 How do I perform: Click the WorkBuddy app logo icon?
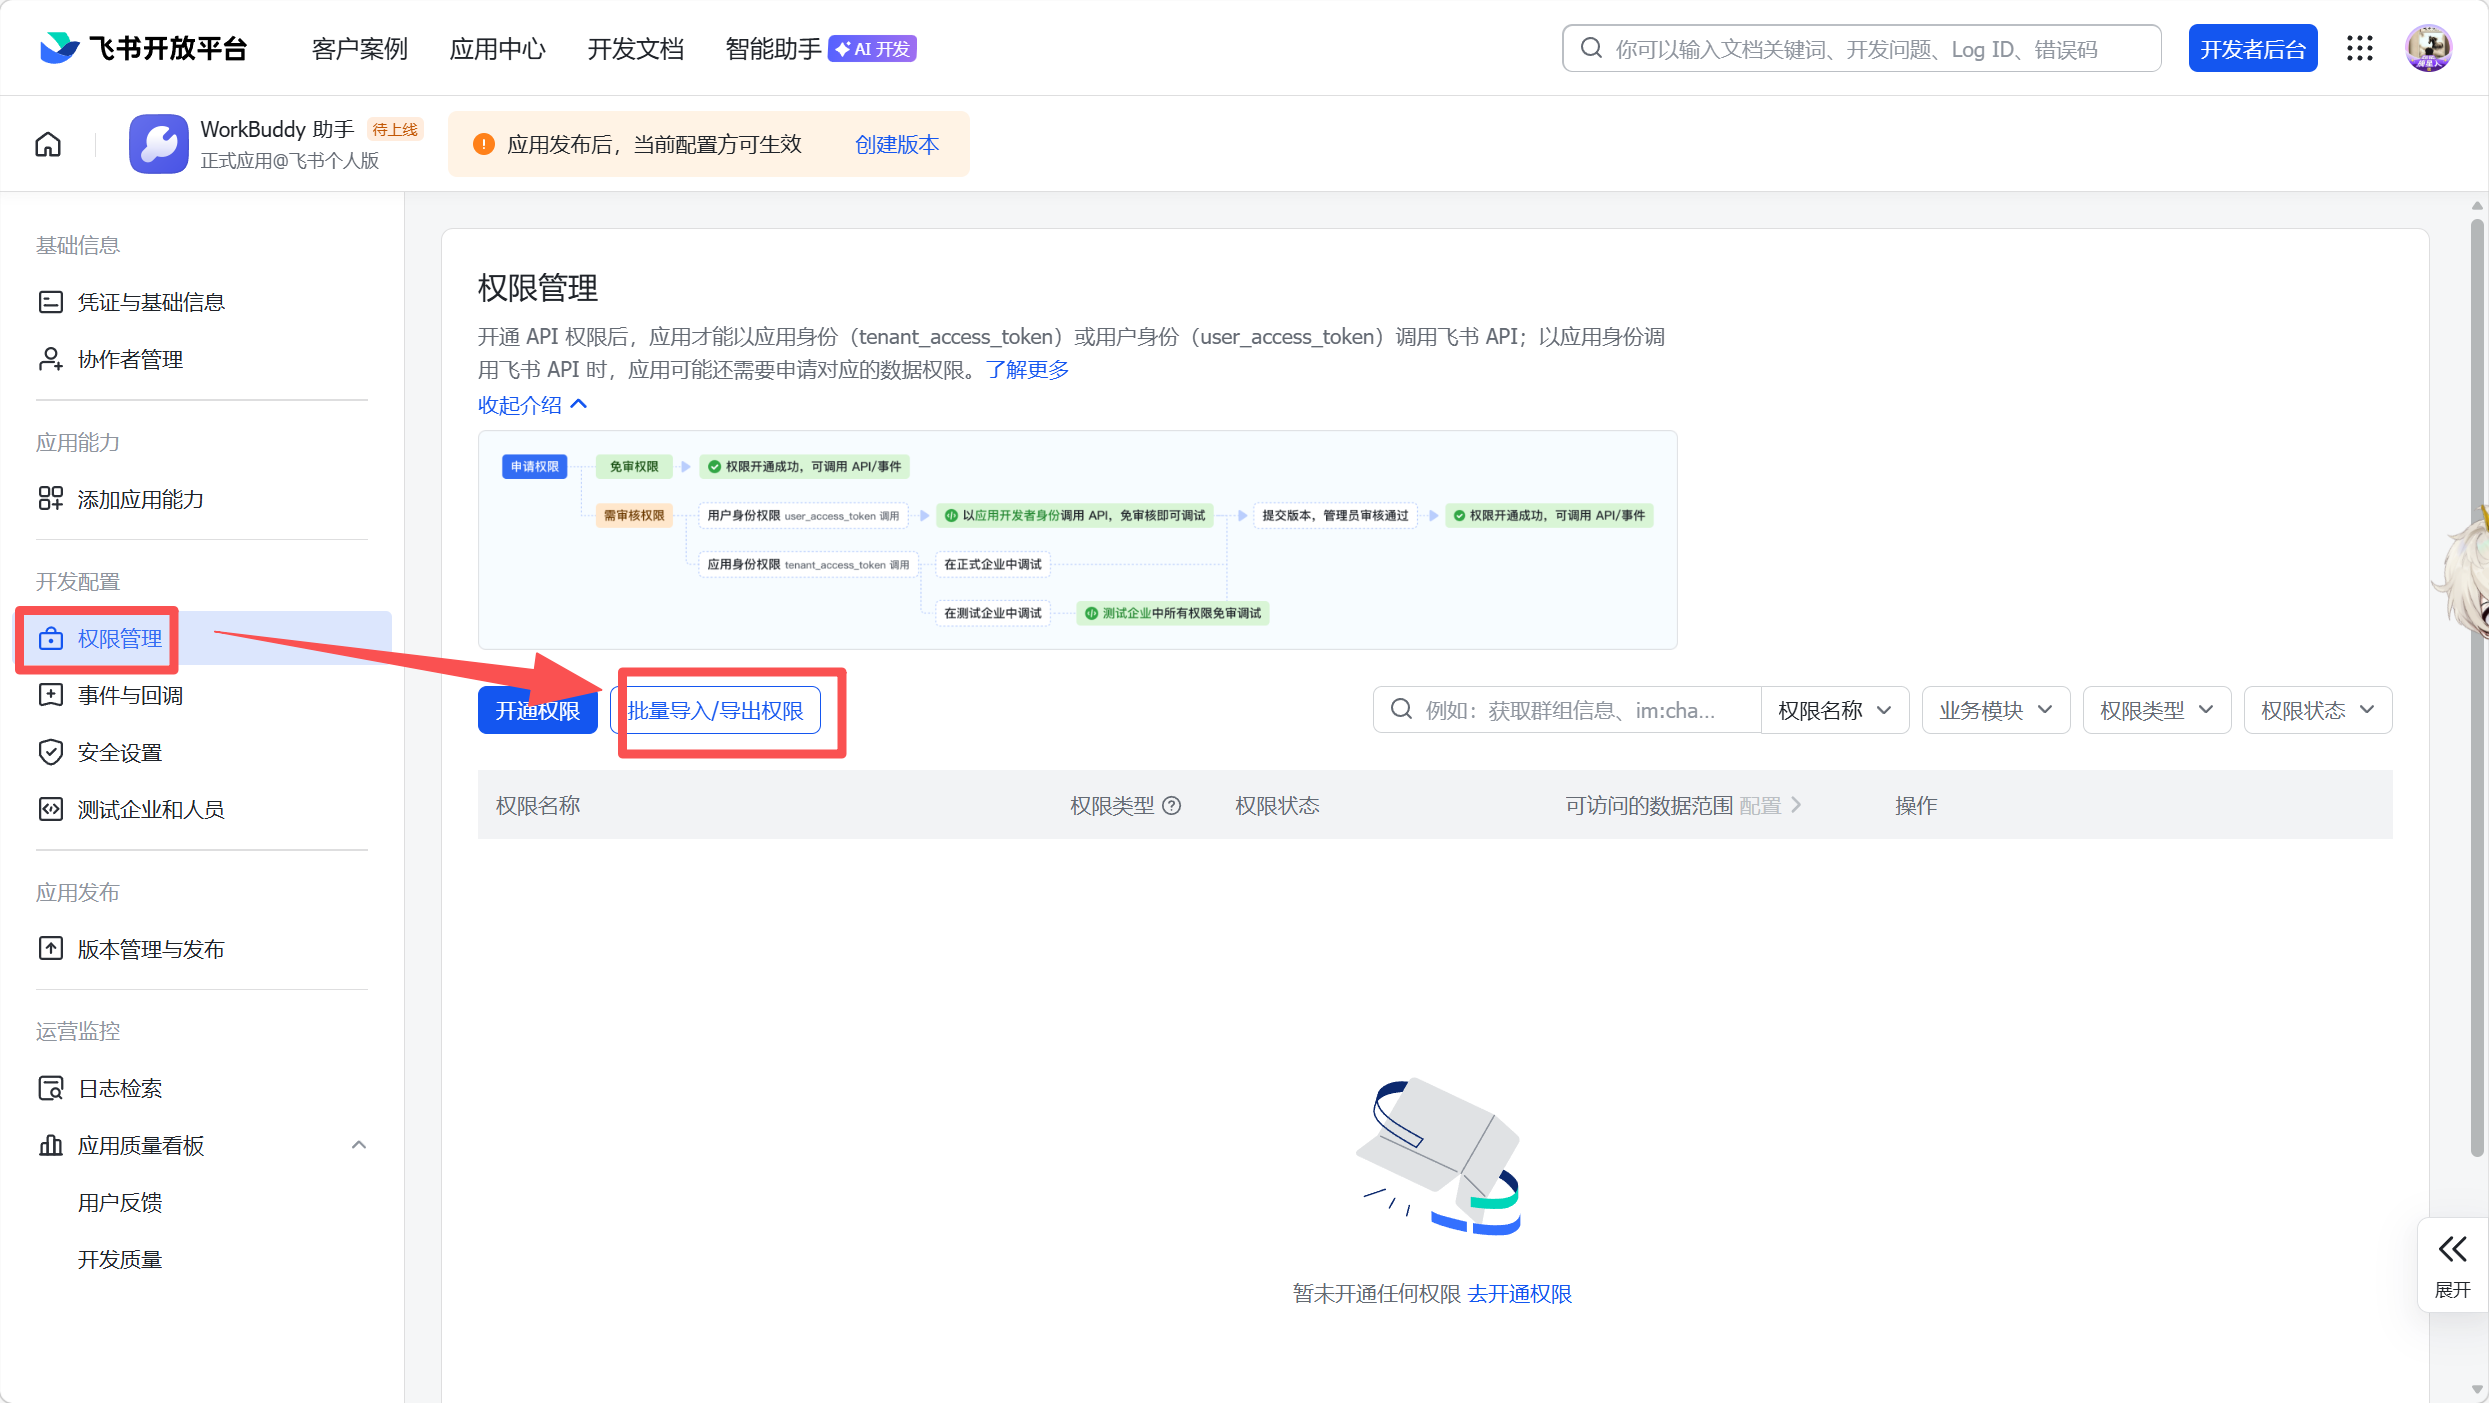tap(158, 145)
